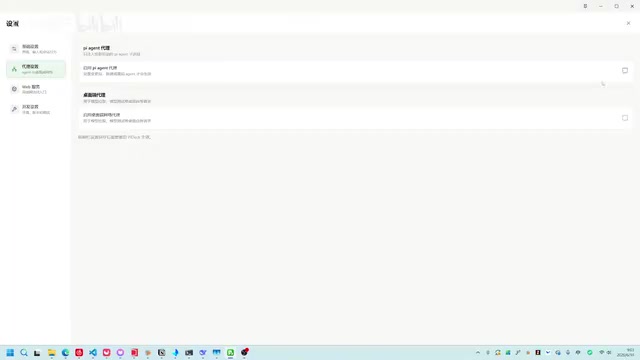The image size is (640, 360).
Task: Tick the checkbox in the 桌面端代理 section
Action: (624, 118)
